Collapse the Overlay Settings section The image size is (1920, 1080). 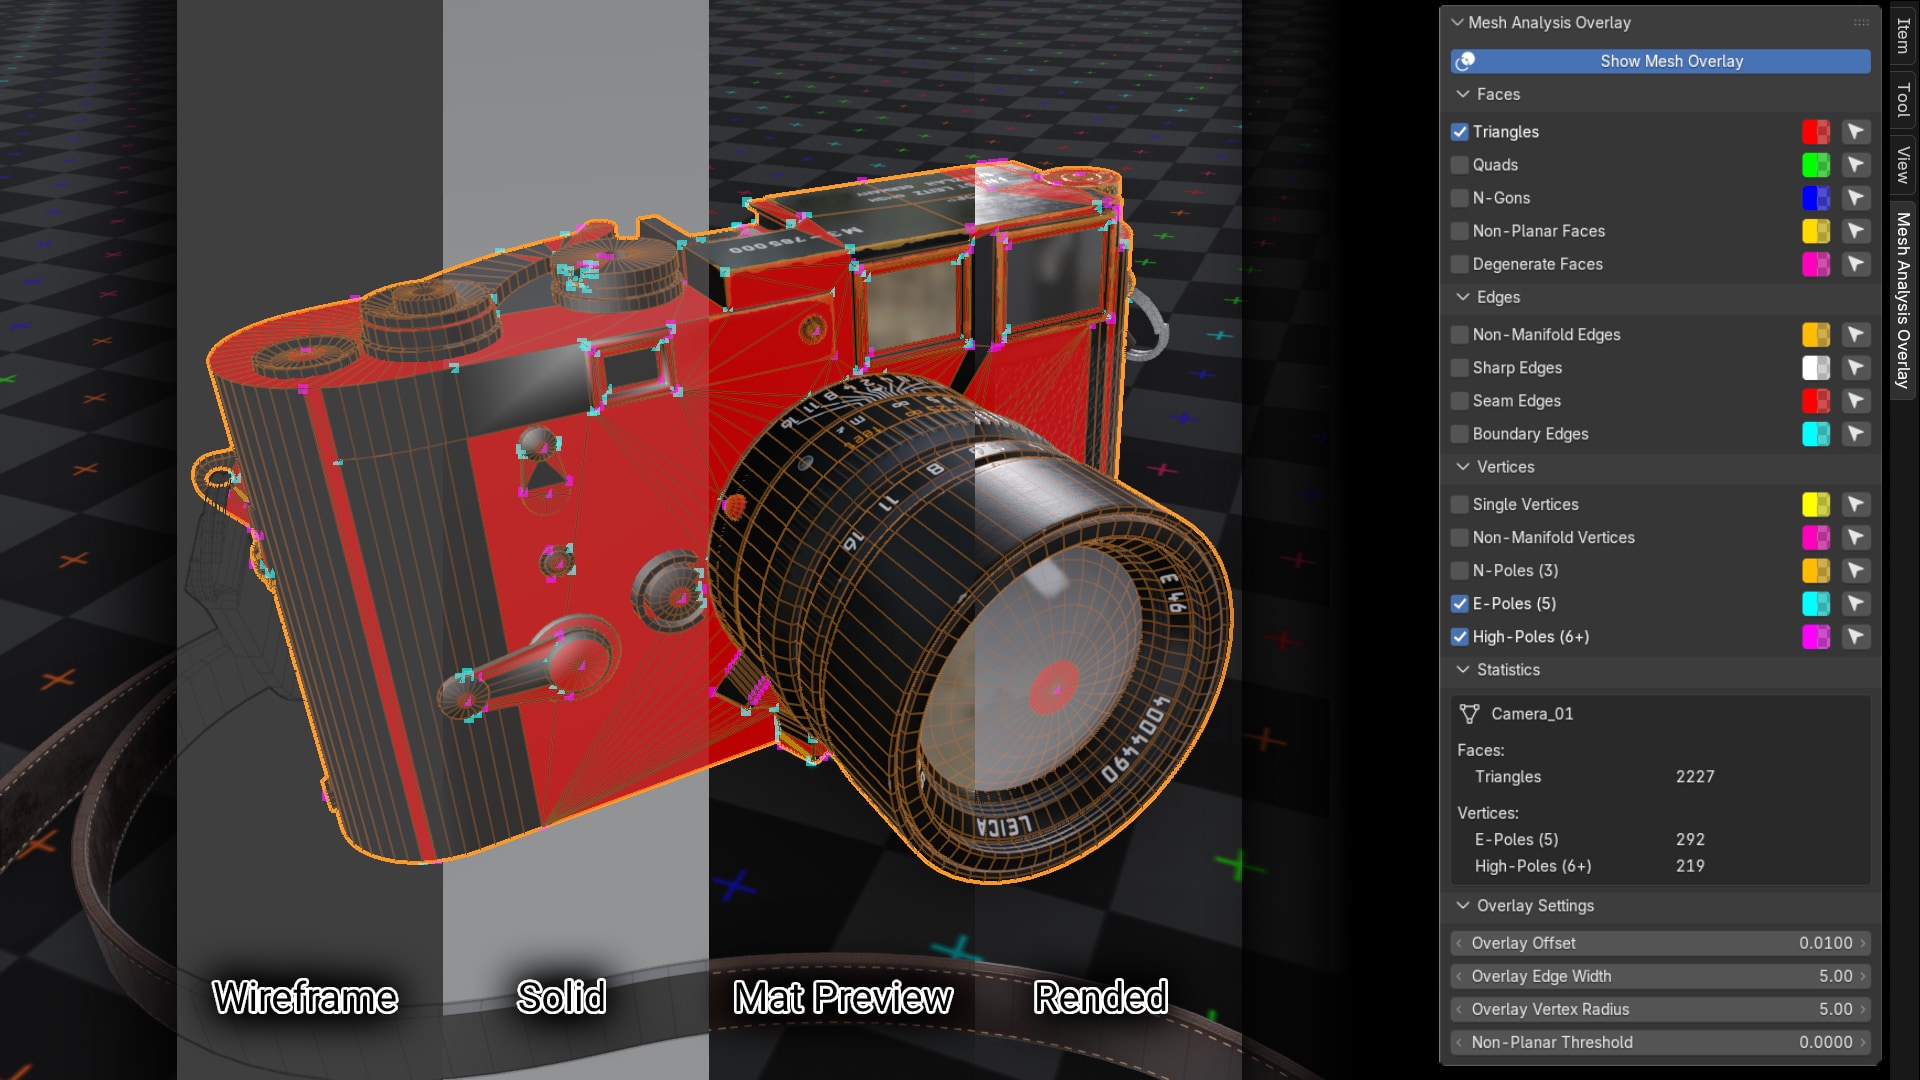[x=1463, y=906]
